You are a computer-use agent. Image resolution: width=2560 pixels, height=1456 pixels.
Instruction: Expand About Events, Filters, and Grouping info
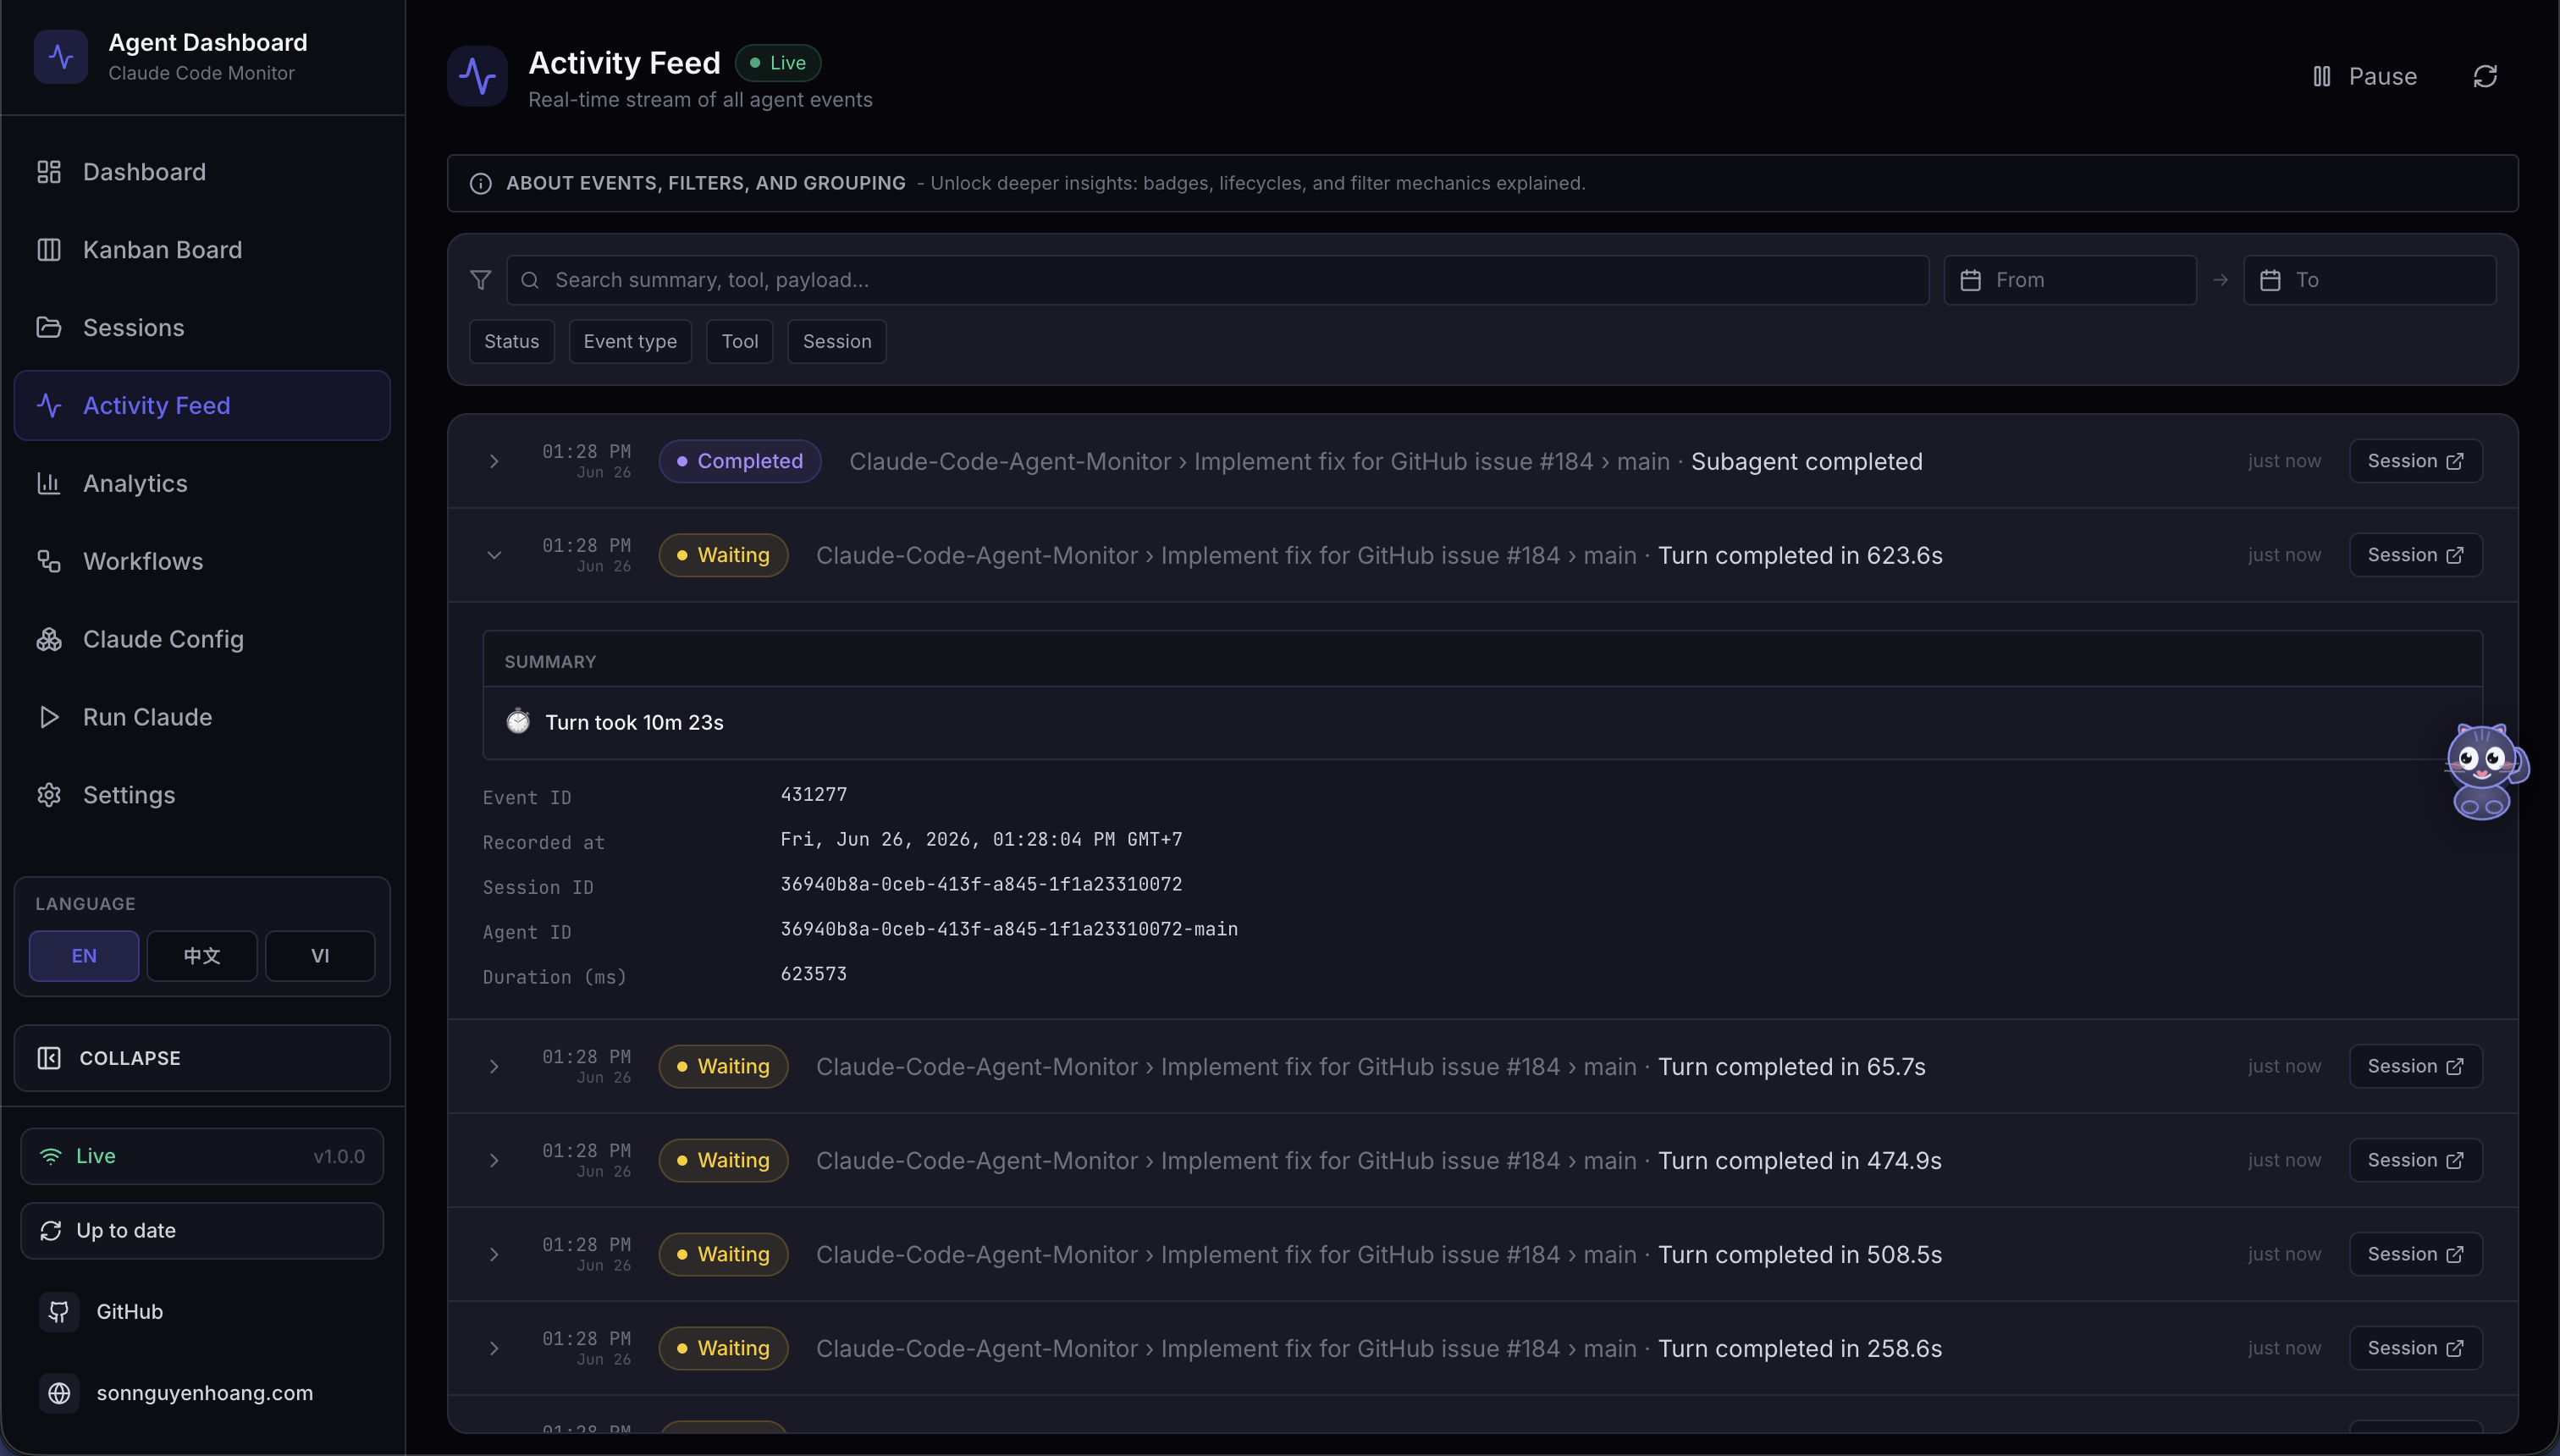click(1482, 183)
